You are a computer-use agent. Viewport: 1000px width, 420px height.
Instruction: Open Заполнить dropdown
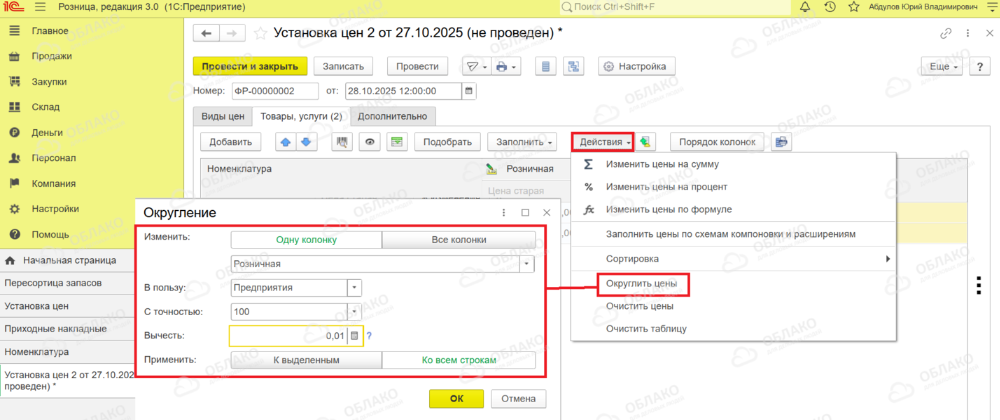pyautogui.click(x=522, y=142)
